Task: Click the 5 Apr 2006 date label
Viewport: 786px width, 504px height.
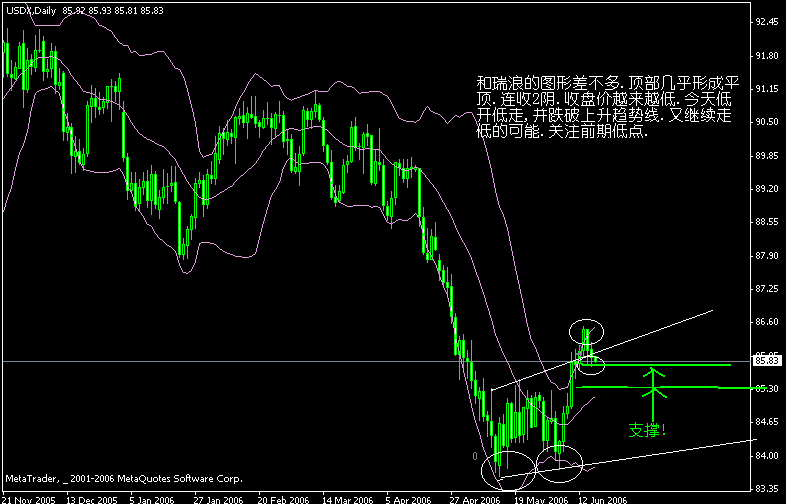Action: pyautogui.click(x=410, y=499)
